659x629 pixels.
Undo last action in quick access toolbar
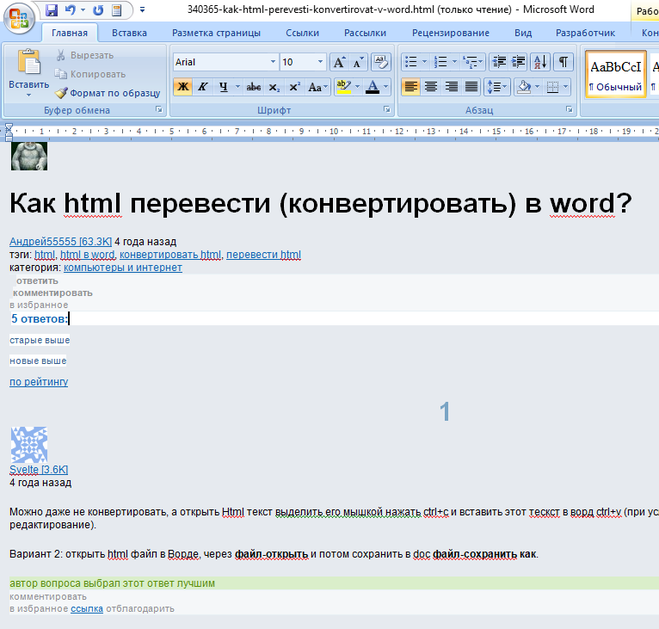[70, 10]
